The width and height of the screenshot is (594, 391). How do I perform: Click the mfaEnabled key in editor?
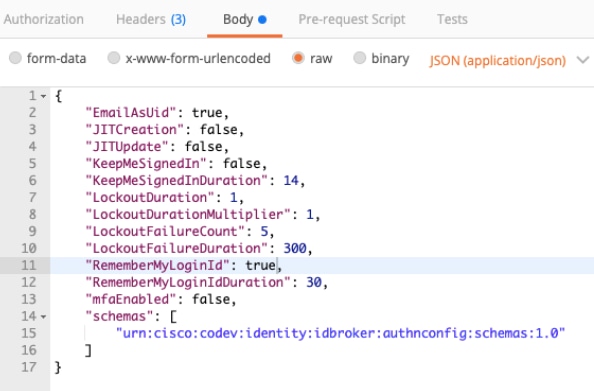(131, 299)
